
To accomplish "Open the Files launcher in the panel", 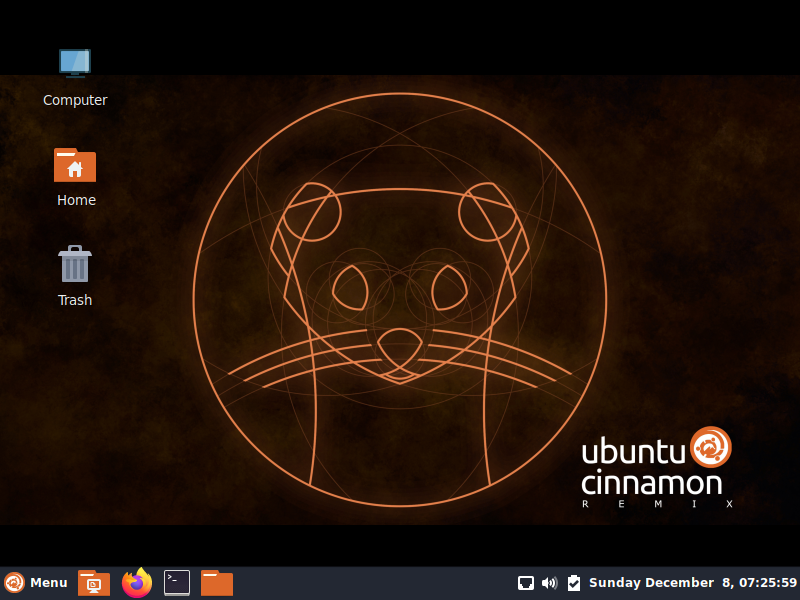I will (x=217, y=583).
